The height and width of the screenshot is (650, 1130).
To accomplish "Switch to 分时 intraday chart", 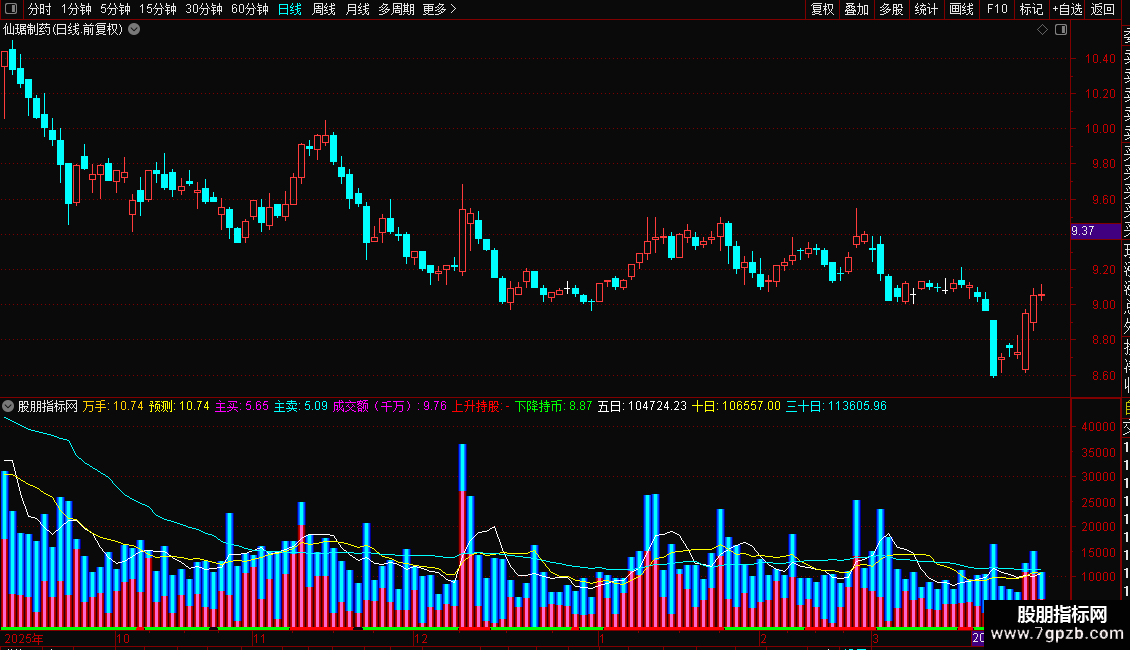I will [x=40, y=9].
